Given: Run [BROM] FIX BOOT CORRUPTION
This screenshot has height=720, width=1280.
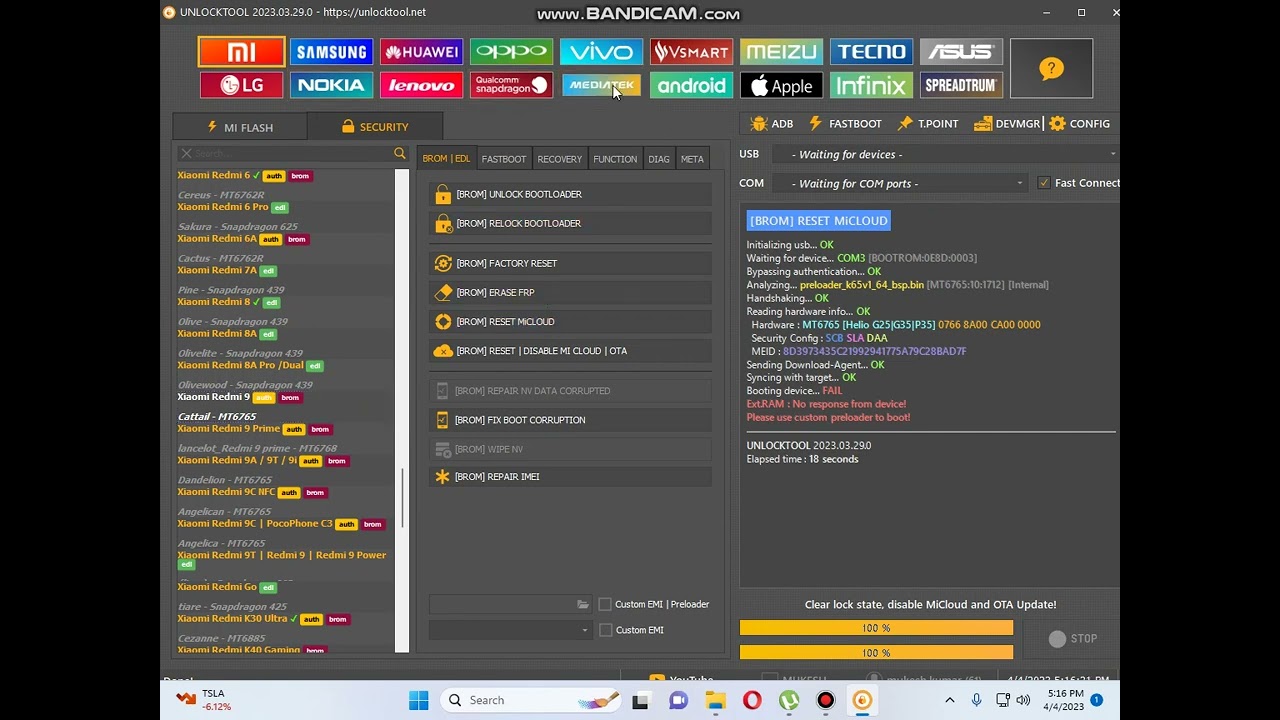Looking at the screenshot, I should pyautogui.click(x=570, y=420).
